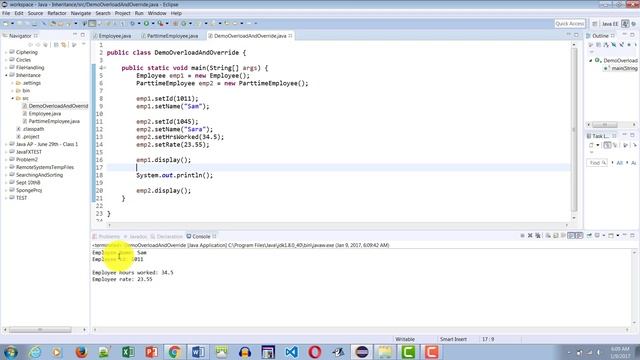The image size is (640, 360).
Task: Open Excel from the taskbar
Action: (128, 351)
